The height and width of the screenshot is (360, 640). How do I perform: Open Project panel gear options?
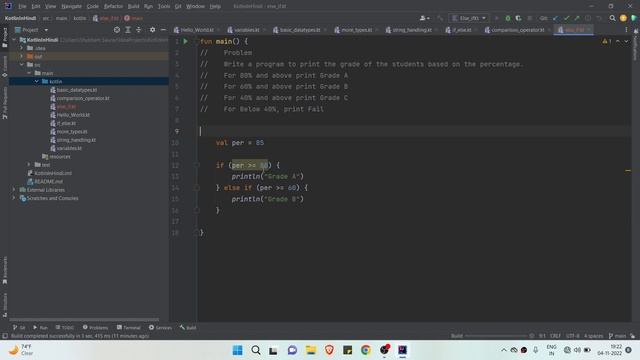[x=152, y=30]
